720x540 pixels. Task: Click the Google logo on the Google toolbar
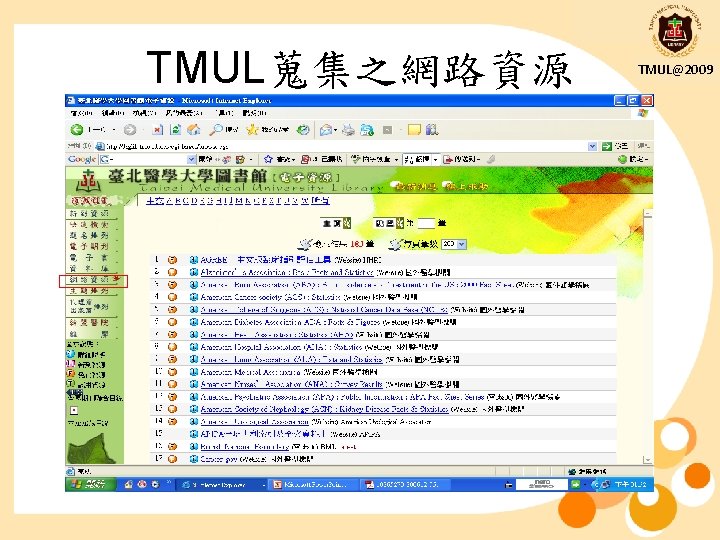(82, 159)
